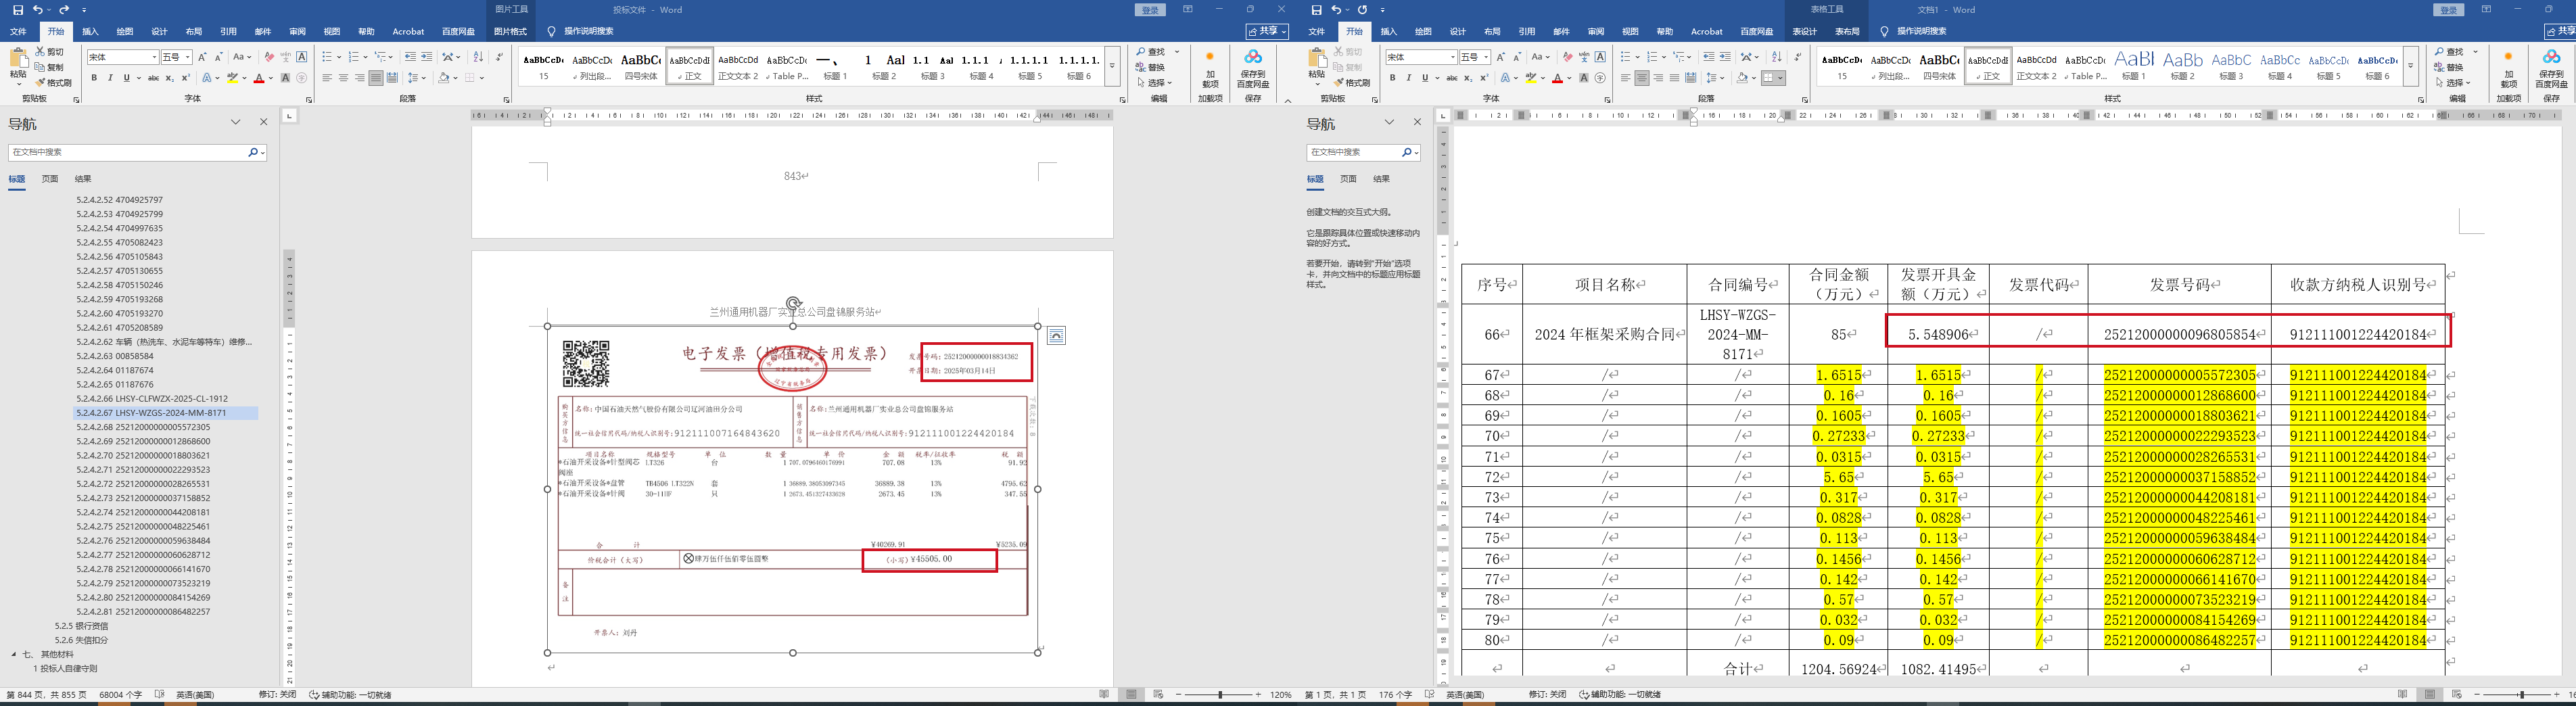
Task: Click Format Painter 格式刷 in 投标文件 window
Action: 53,83
